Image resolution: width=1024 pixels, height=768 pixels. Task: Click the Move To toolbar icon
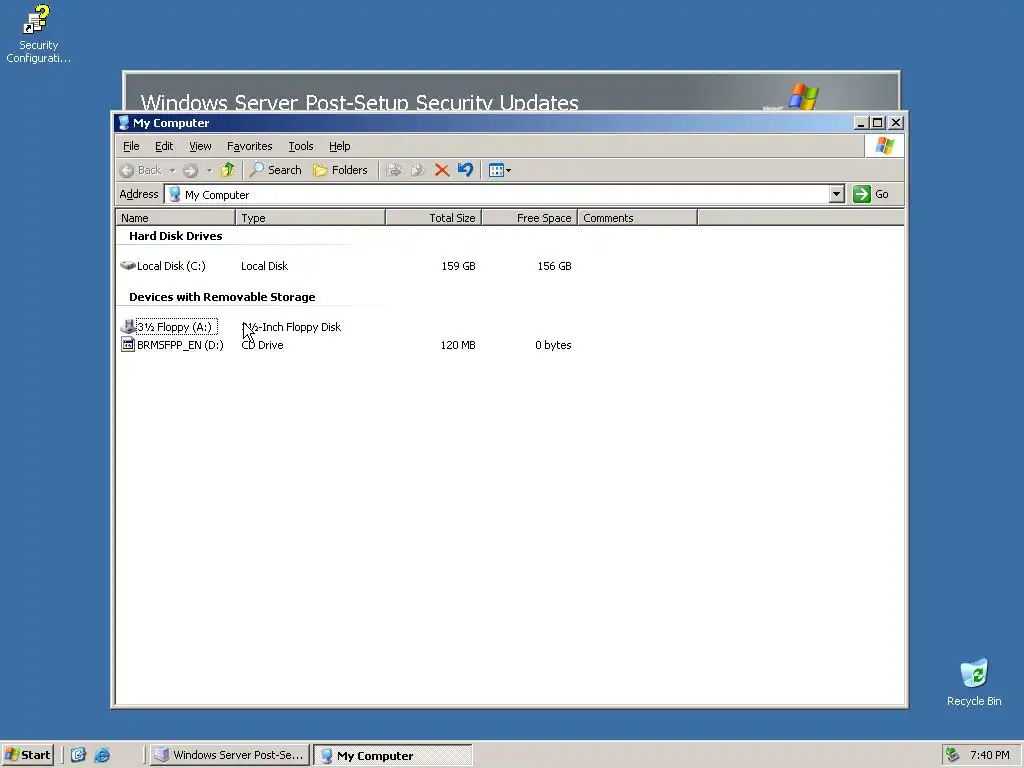tap(394, 170)
